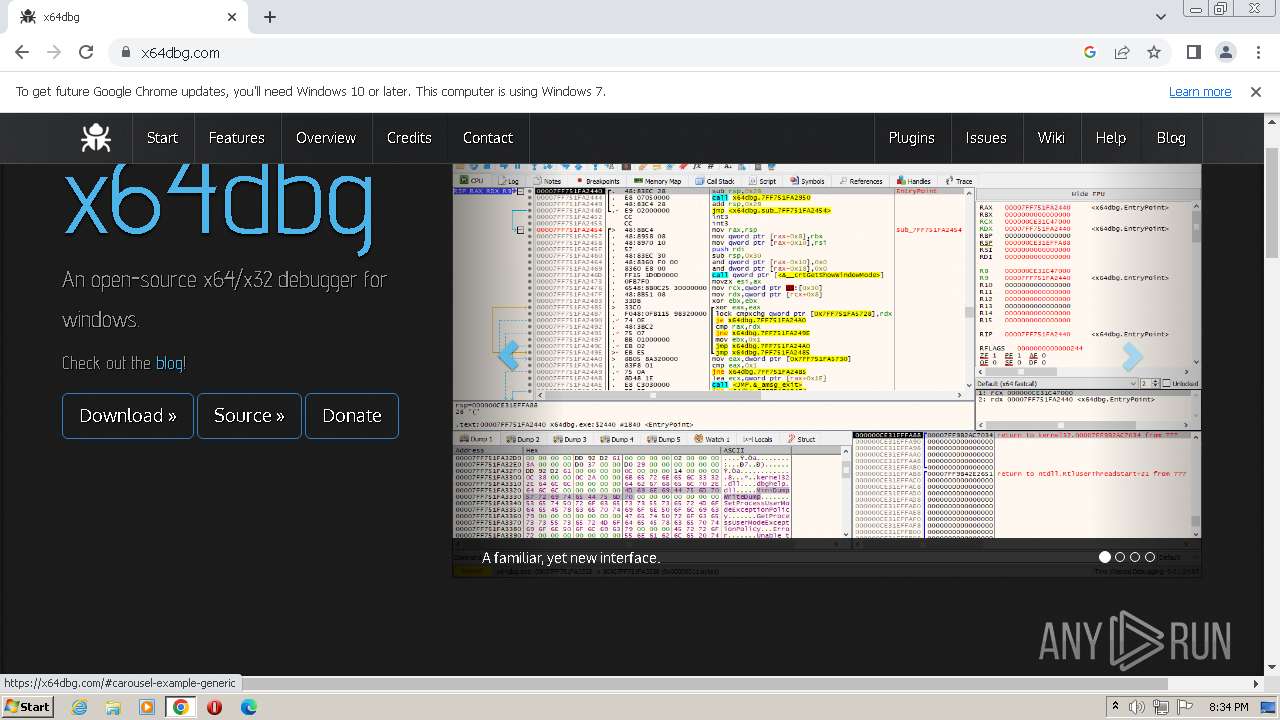View site information lock icon
The height and width of the screenshot is (720, 1280).
pyautogui.click(x=126, y=52)
